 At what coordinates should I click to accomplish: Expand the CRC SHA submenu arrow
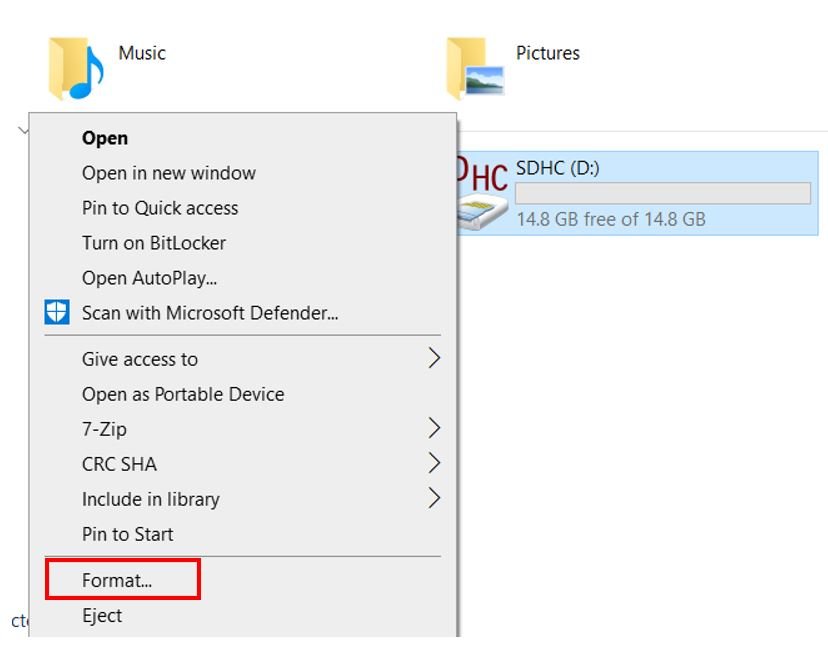tap(434, 463)
